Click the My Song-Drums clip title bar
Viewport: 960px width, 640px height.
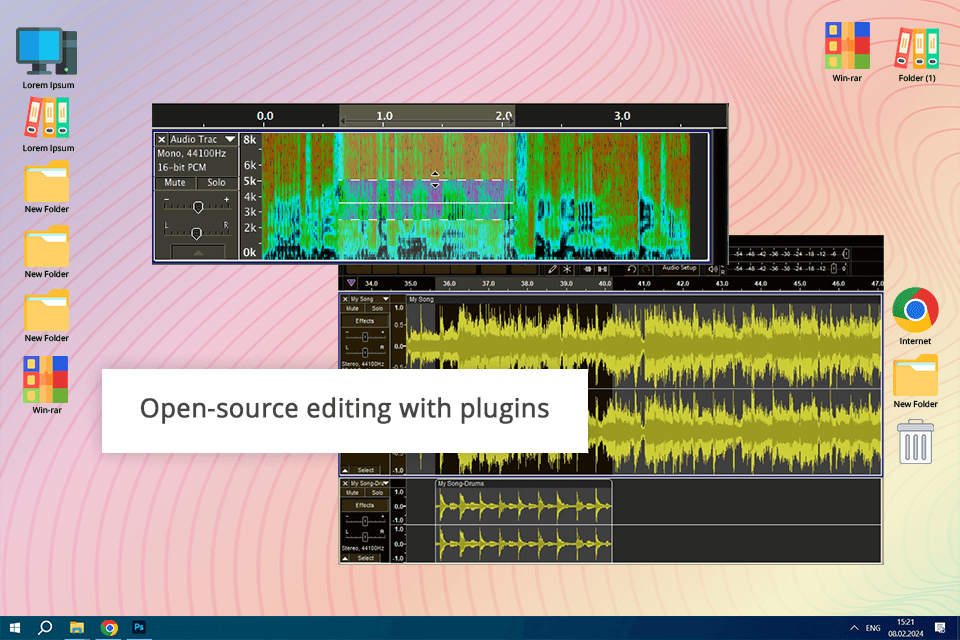[x=523, y=483]
